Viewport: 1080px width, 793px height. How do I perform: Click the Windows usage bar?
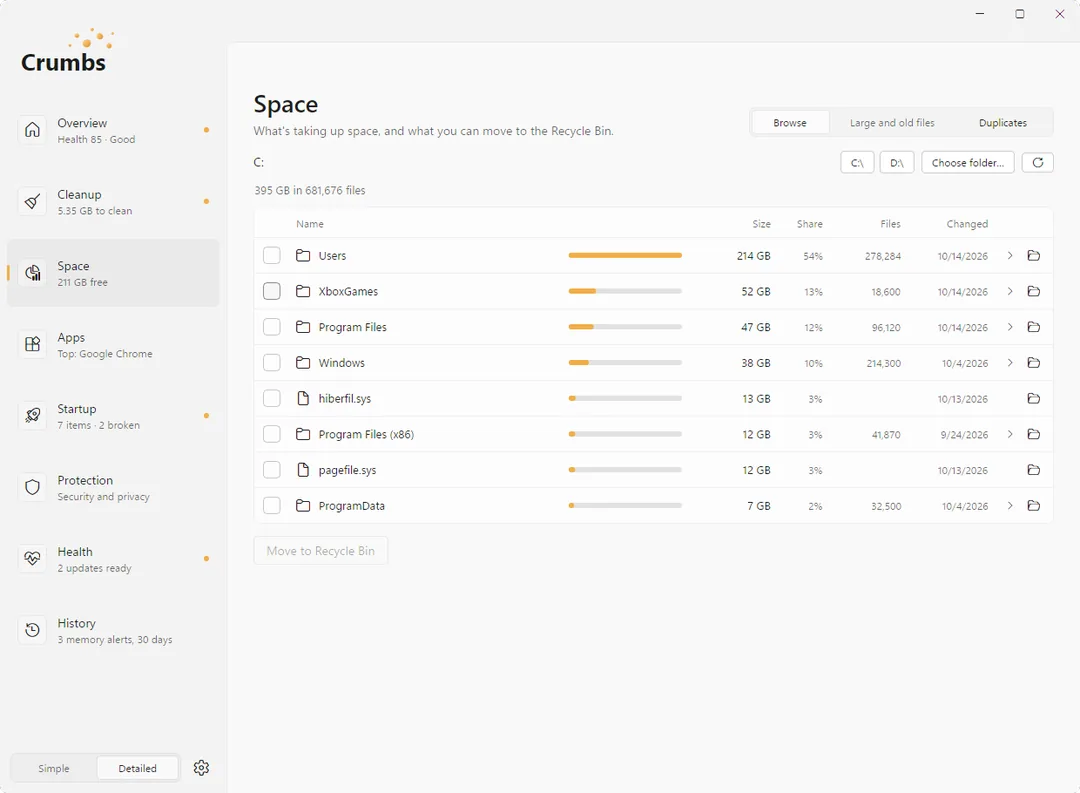pyautogui.click(x=625, y=363)
